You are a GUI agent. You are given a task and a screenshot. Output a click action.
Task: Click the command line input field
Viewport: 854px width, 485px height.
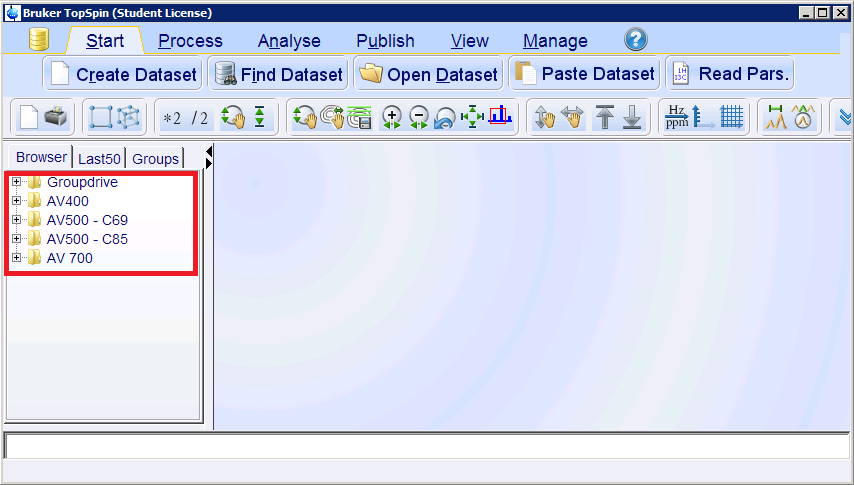(x=427, y=446)
